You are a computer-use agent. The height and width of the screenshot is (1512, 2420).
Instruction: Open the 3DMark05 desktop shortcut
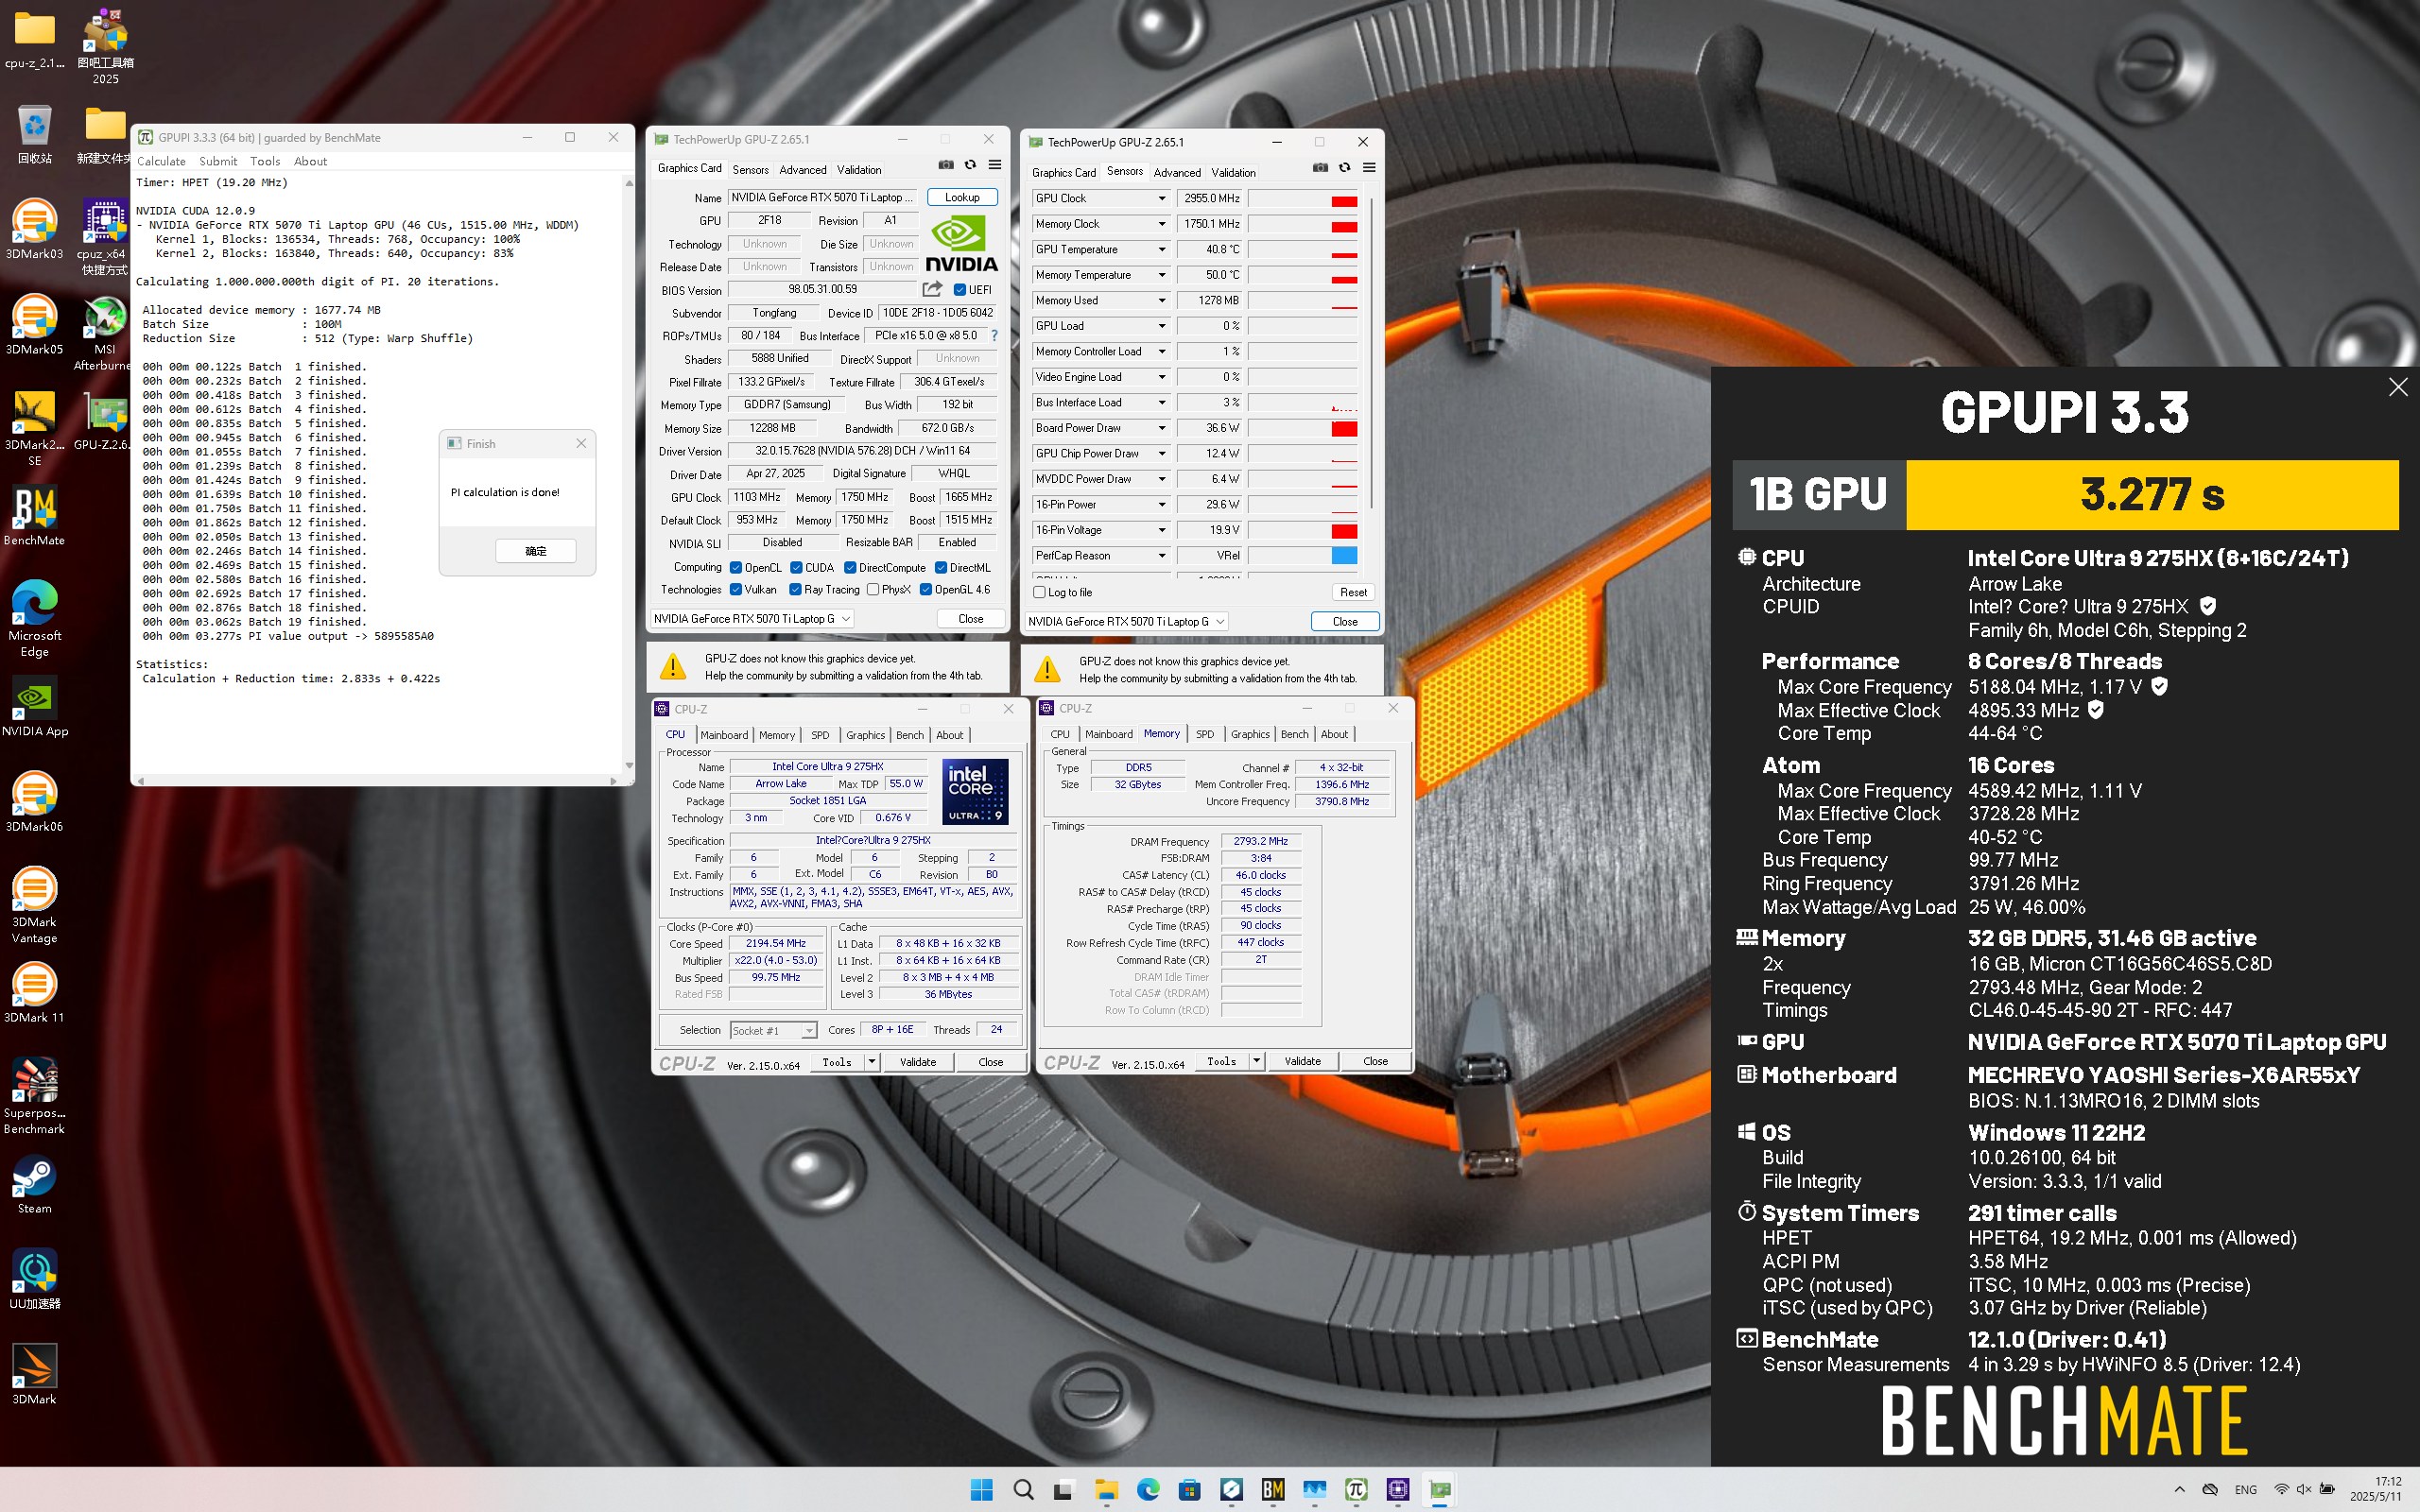pyautogui.click(x=34, y=325)
